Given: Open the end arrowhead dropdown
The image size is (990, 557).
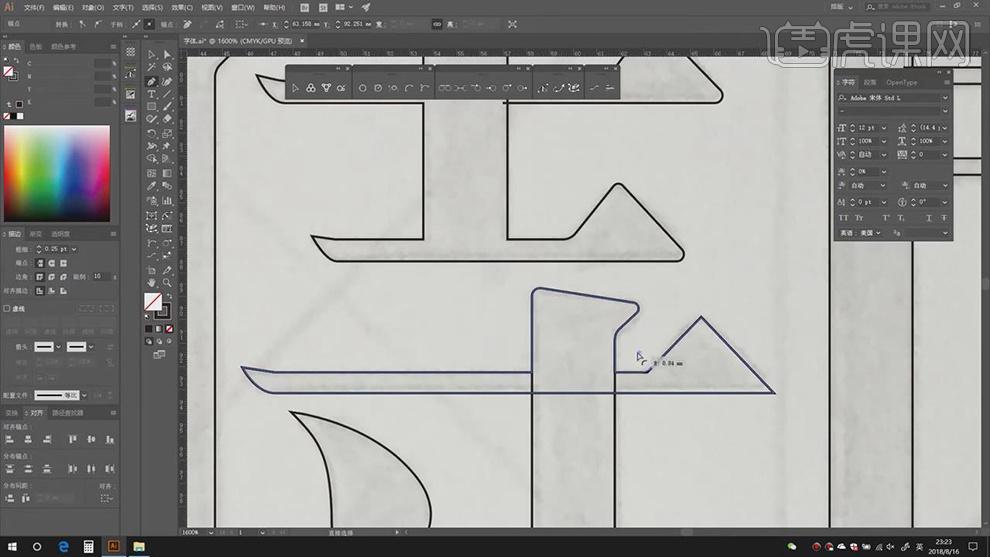Looking at the screenshot, I should pos(91,347).
